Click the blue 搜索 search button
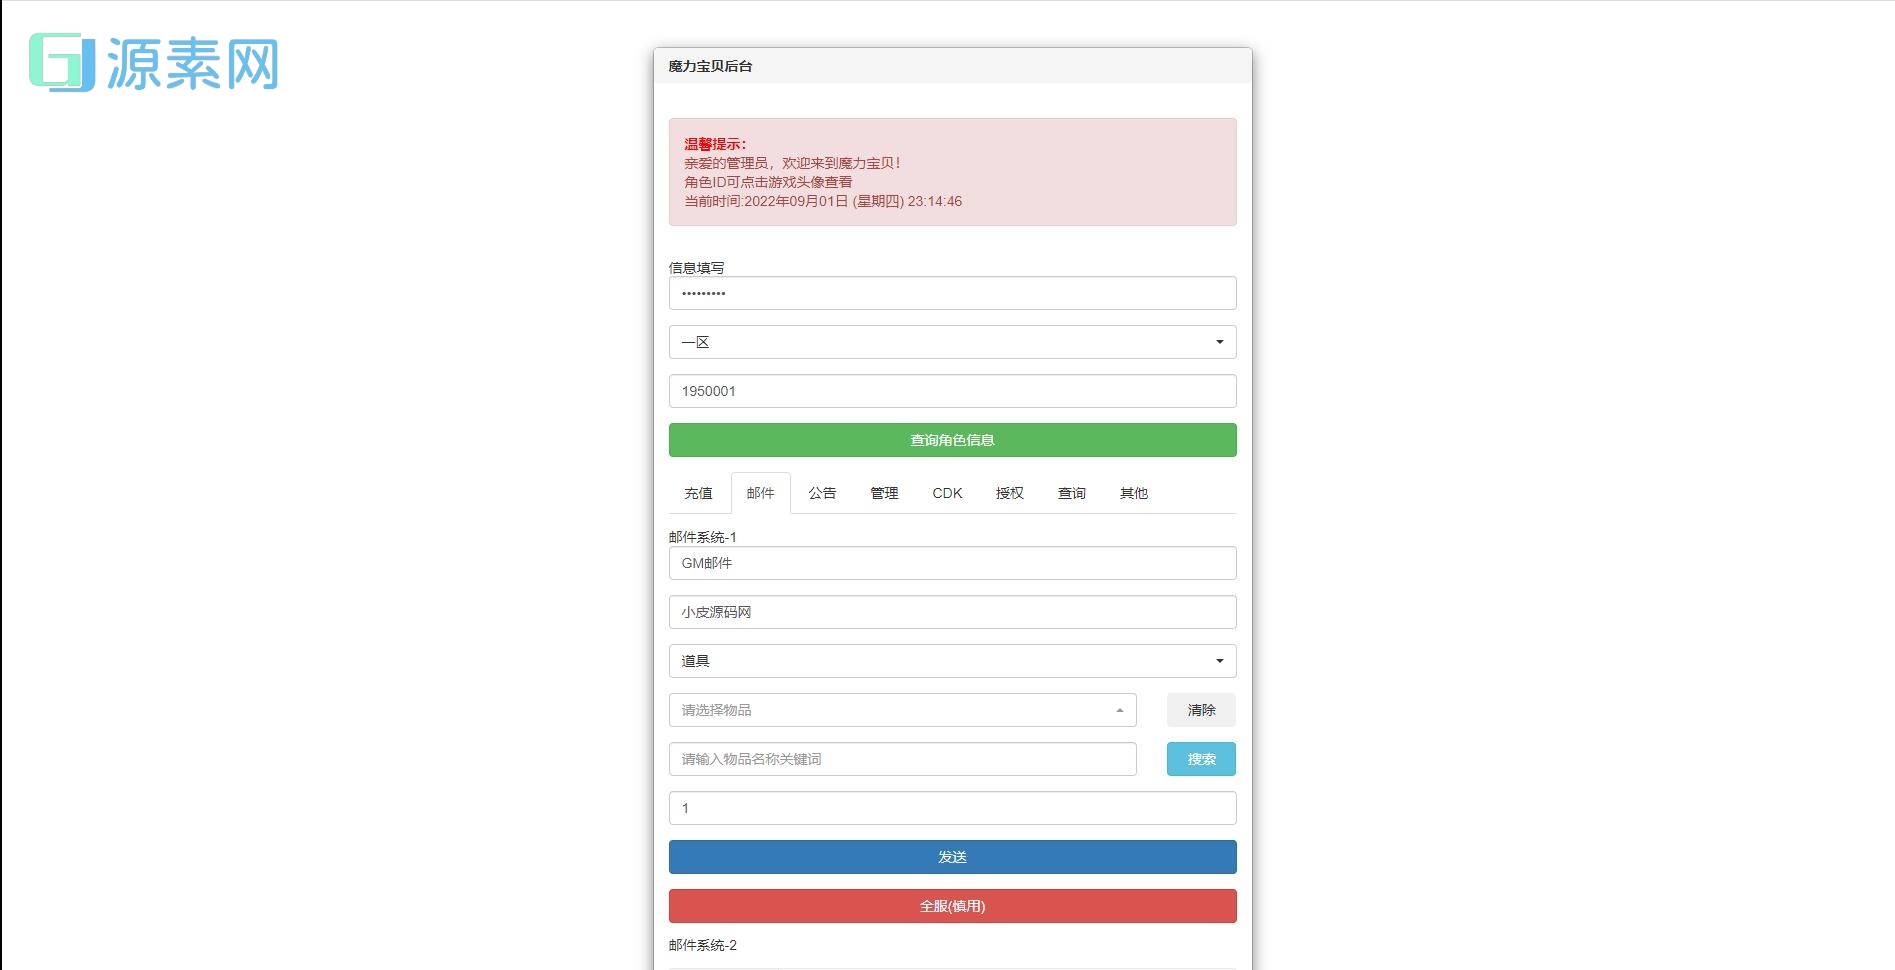Image resolution: width=1895 pixels, height=970 pixels. click(x=1200, y=758)
